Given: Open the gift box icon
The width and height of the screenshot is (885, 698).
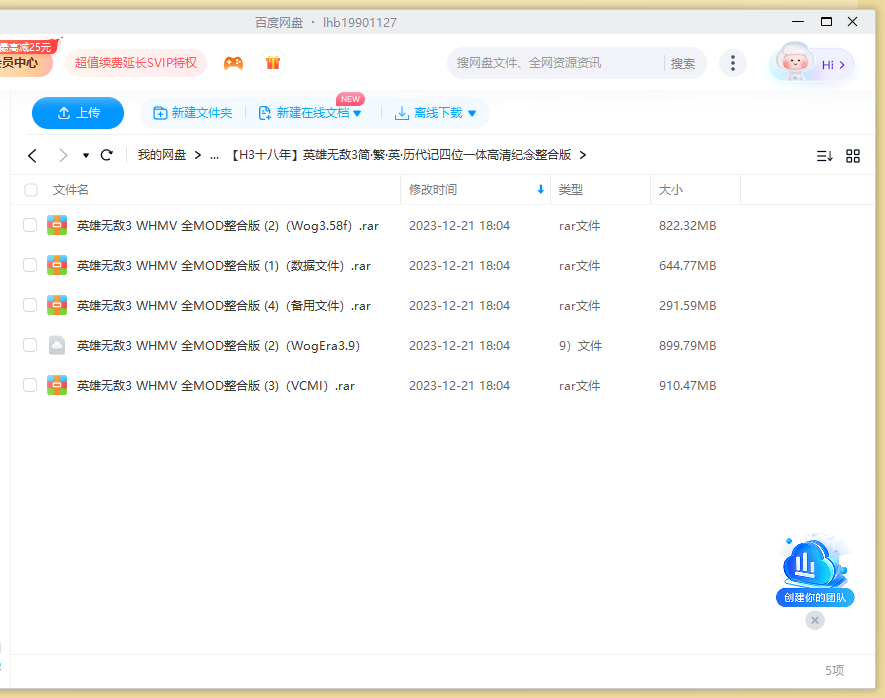Looking at the screenshot, I should click(x=273, y=63).
